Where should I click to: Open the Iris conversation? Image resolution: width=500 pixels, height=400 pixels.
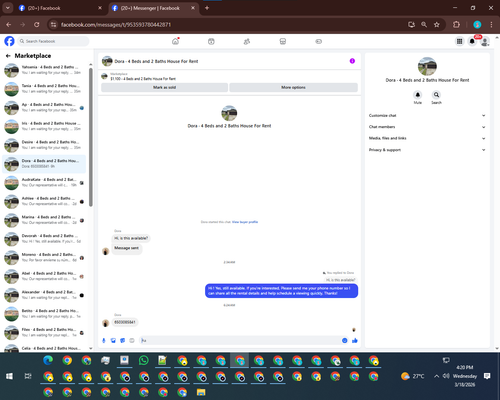click(x=44, y=126)
